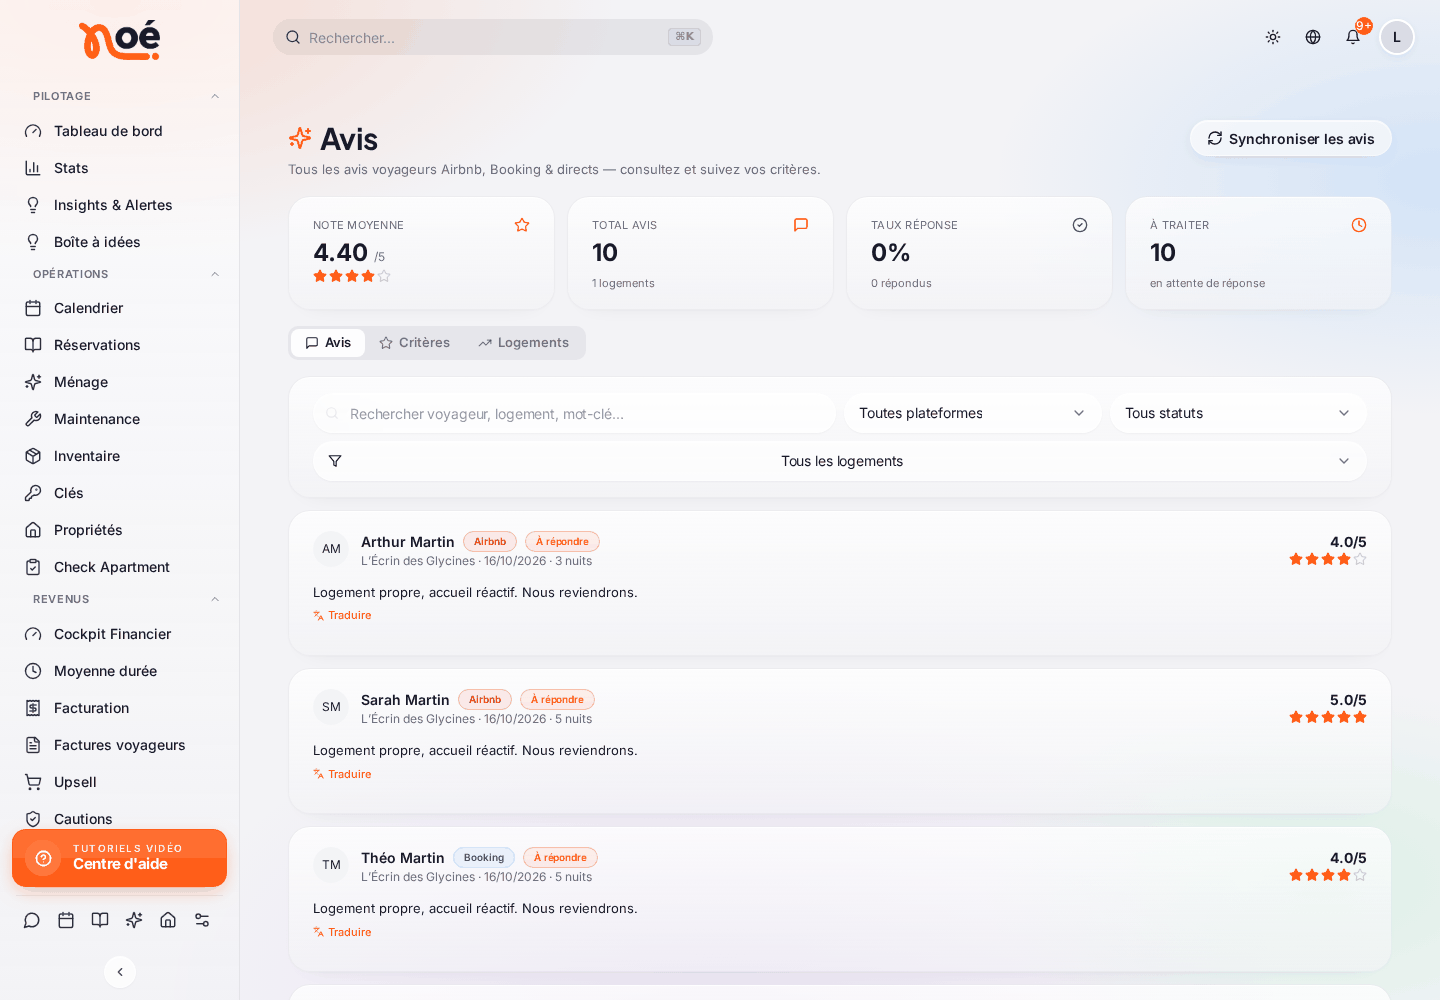This screenshot has height=1000, width=1440.
Task: Collapse the Opérations section
Action: (215, 274)
